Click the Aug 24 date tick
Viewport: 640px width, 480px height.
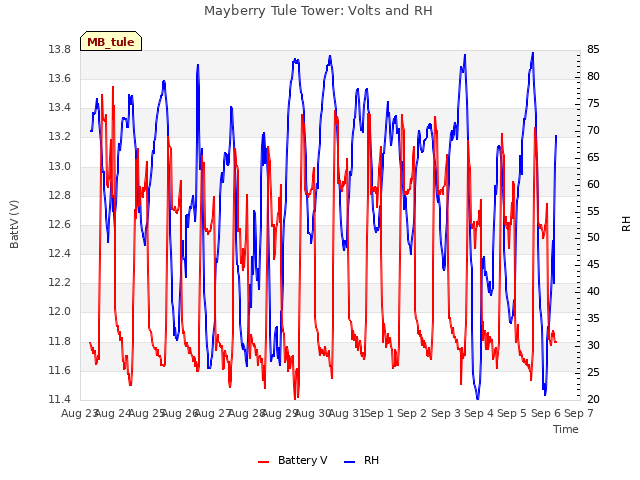[113, 413]
